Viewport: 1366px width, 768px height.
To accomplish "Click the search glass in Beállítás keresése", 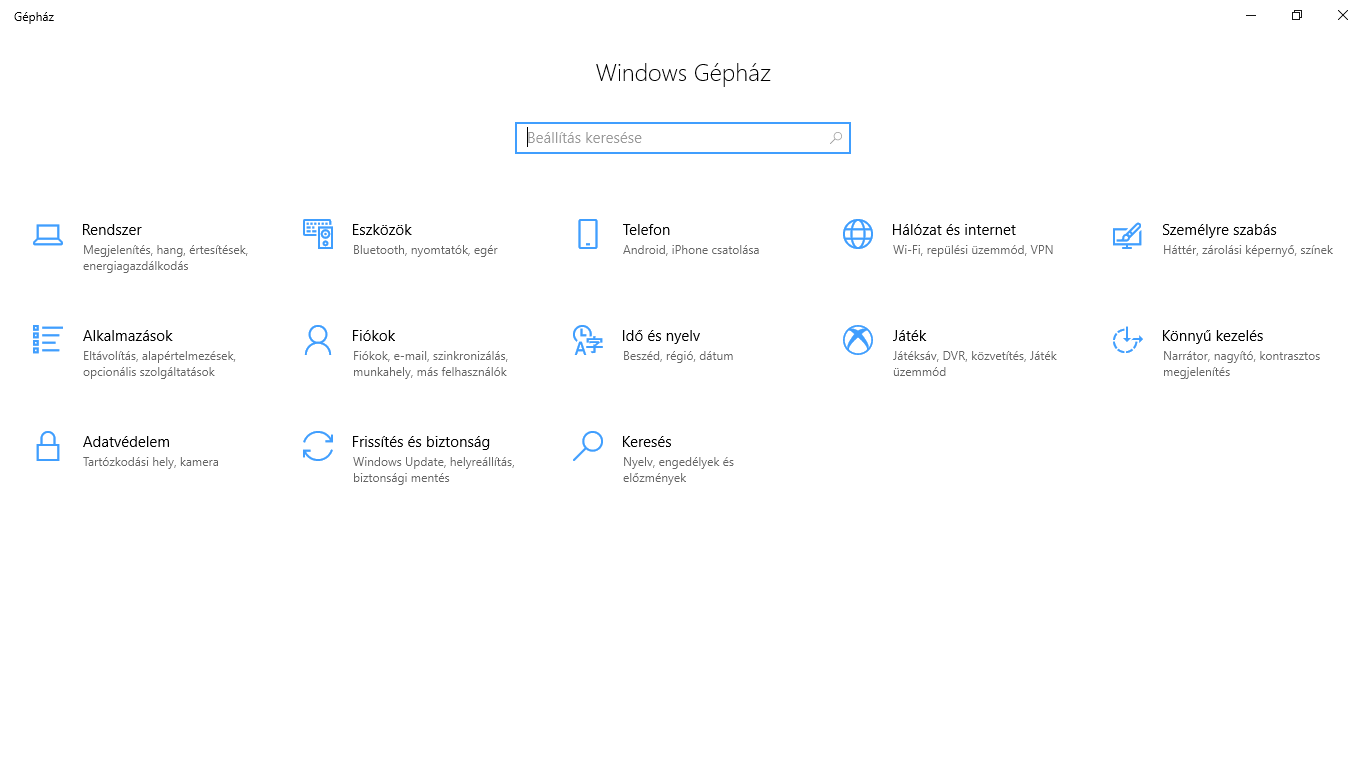I will (x=836, y=138).
